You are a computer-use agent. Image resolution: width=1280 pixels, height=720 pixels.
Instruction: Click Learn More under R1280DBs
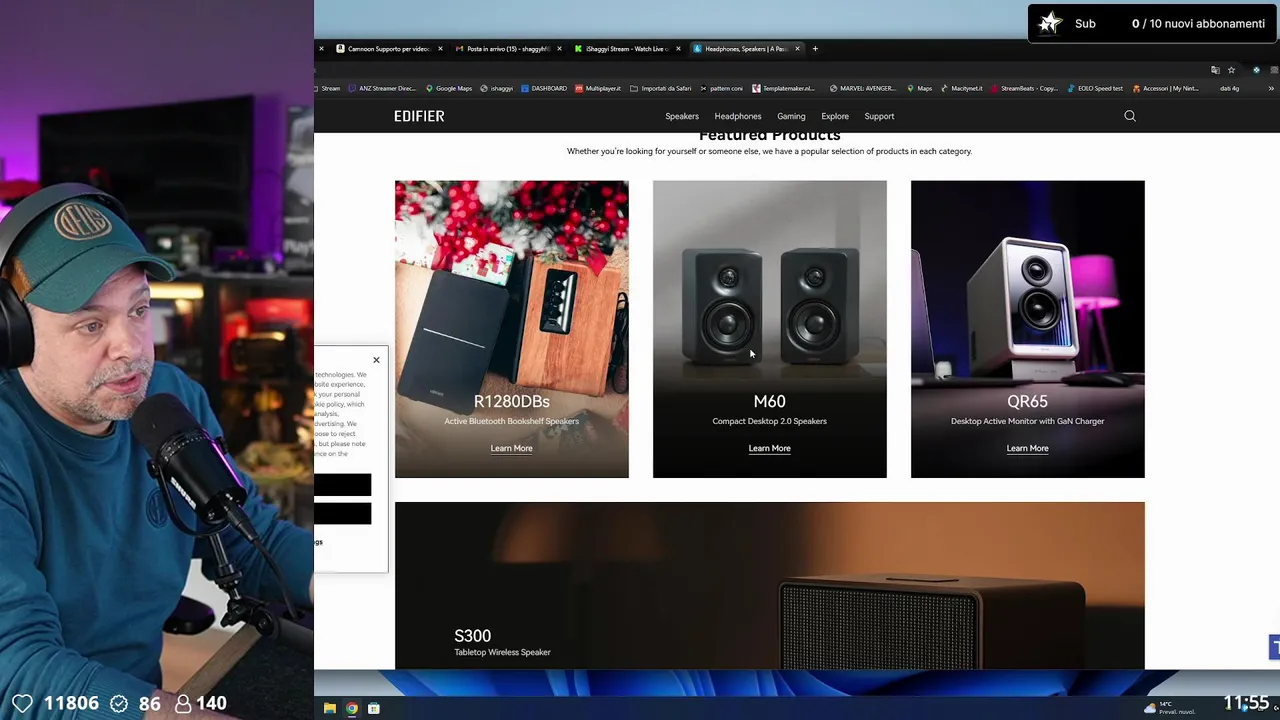[511, 448]
